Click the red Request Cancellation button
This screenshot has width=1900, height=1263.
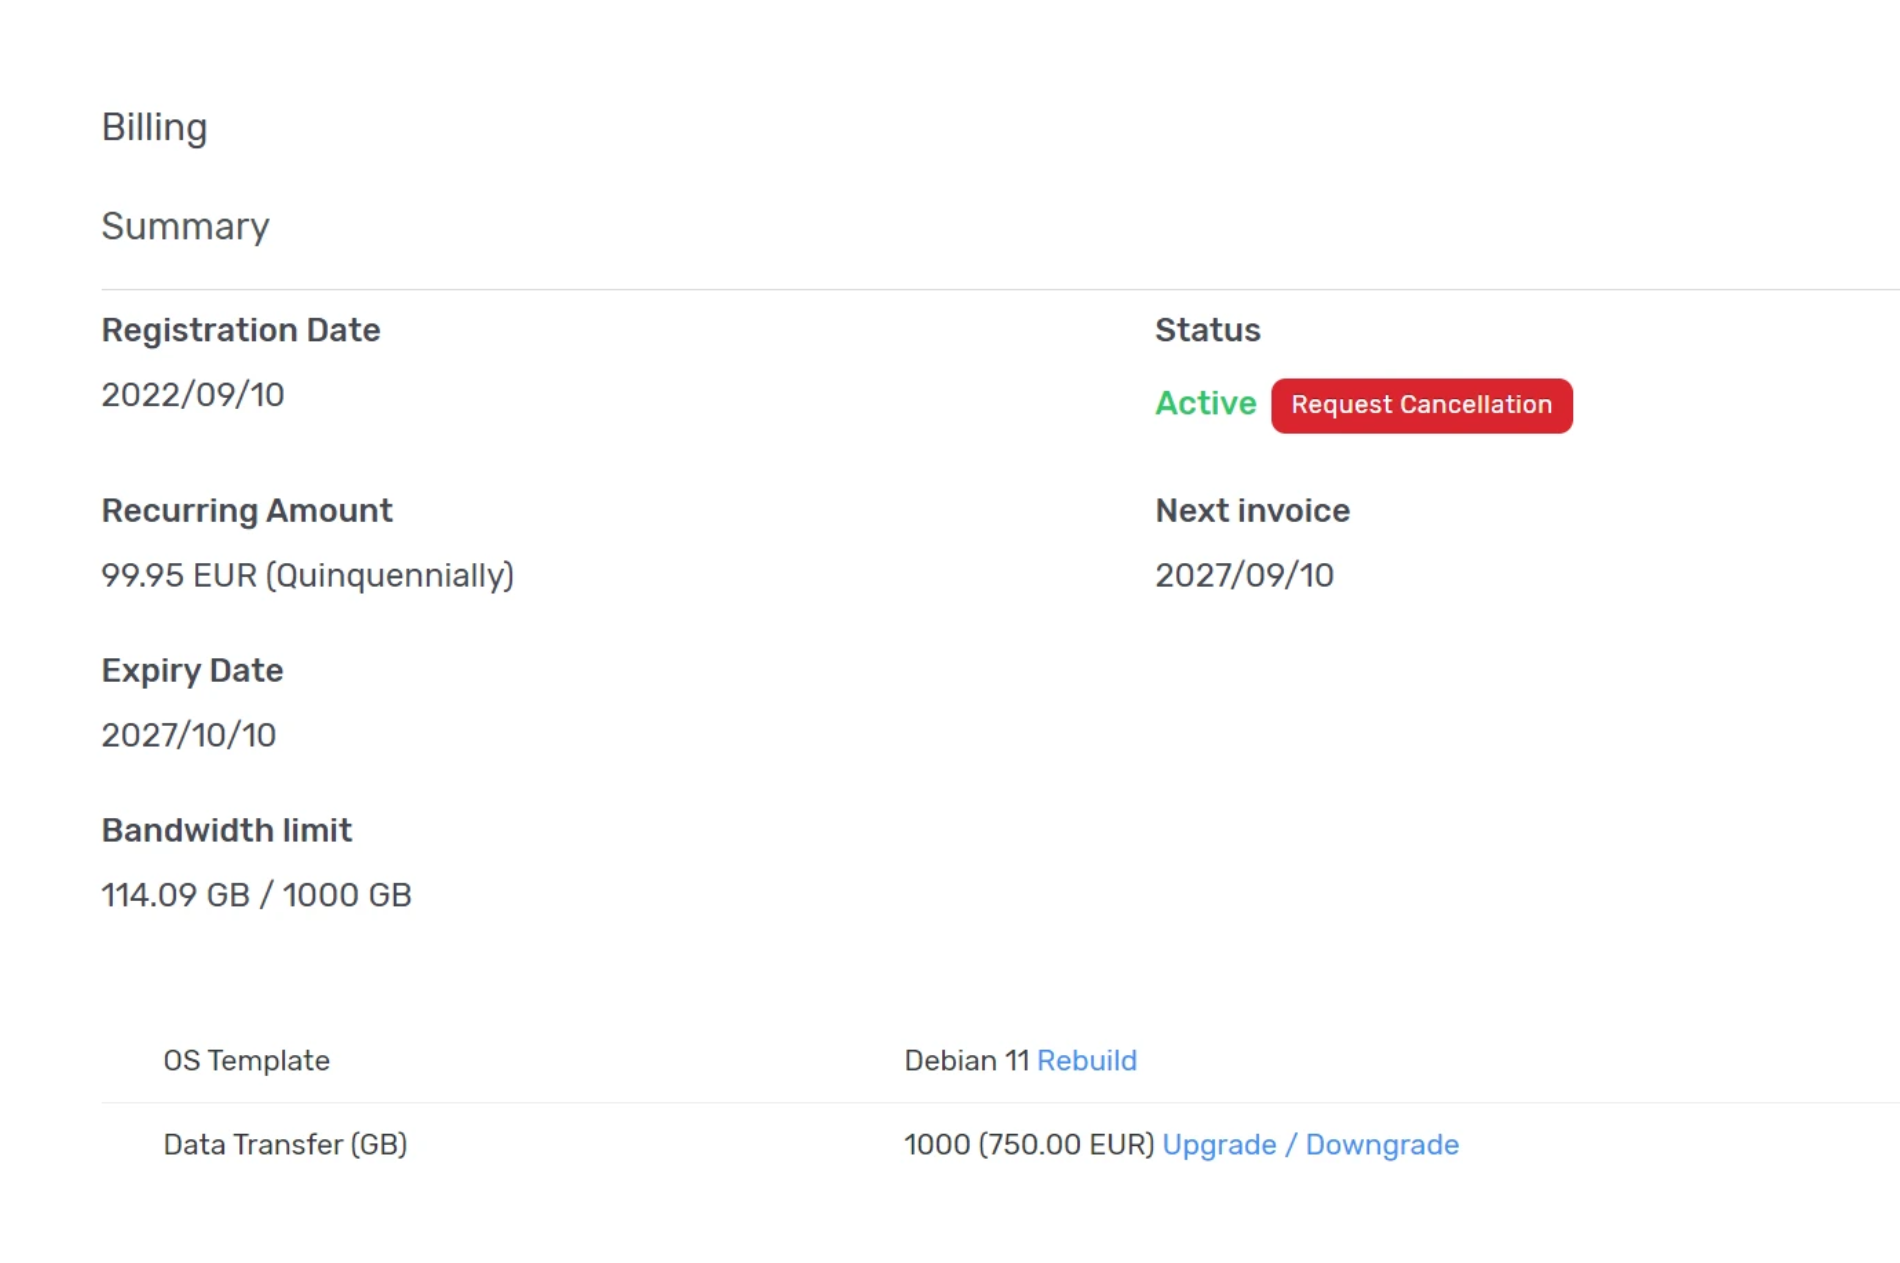(1421, 405)
